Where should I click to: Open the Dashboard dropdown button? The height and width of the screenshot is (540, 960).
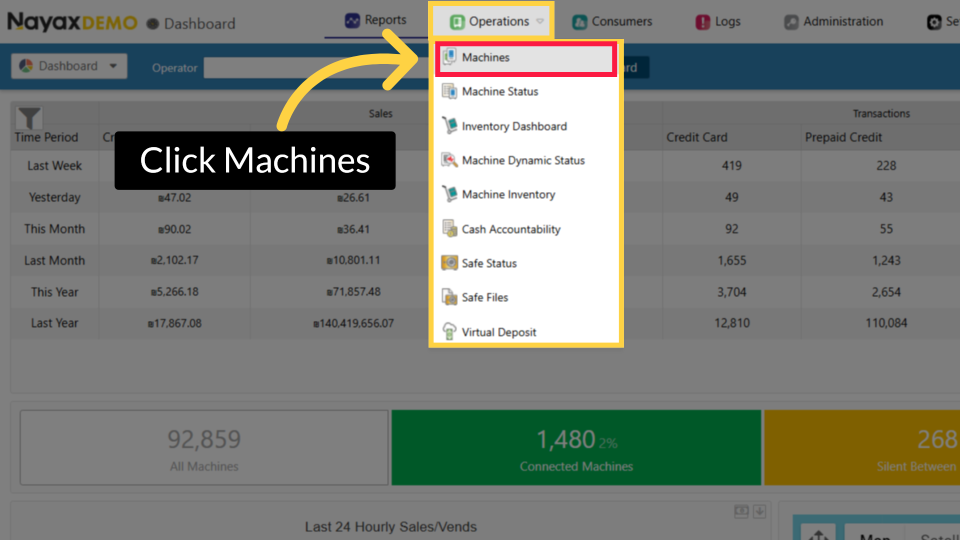(69, 67)
